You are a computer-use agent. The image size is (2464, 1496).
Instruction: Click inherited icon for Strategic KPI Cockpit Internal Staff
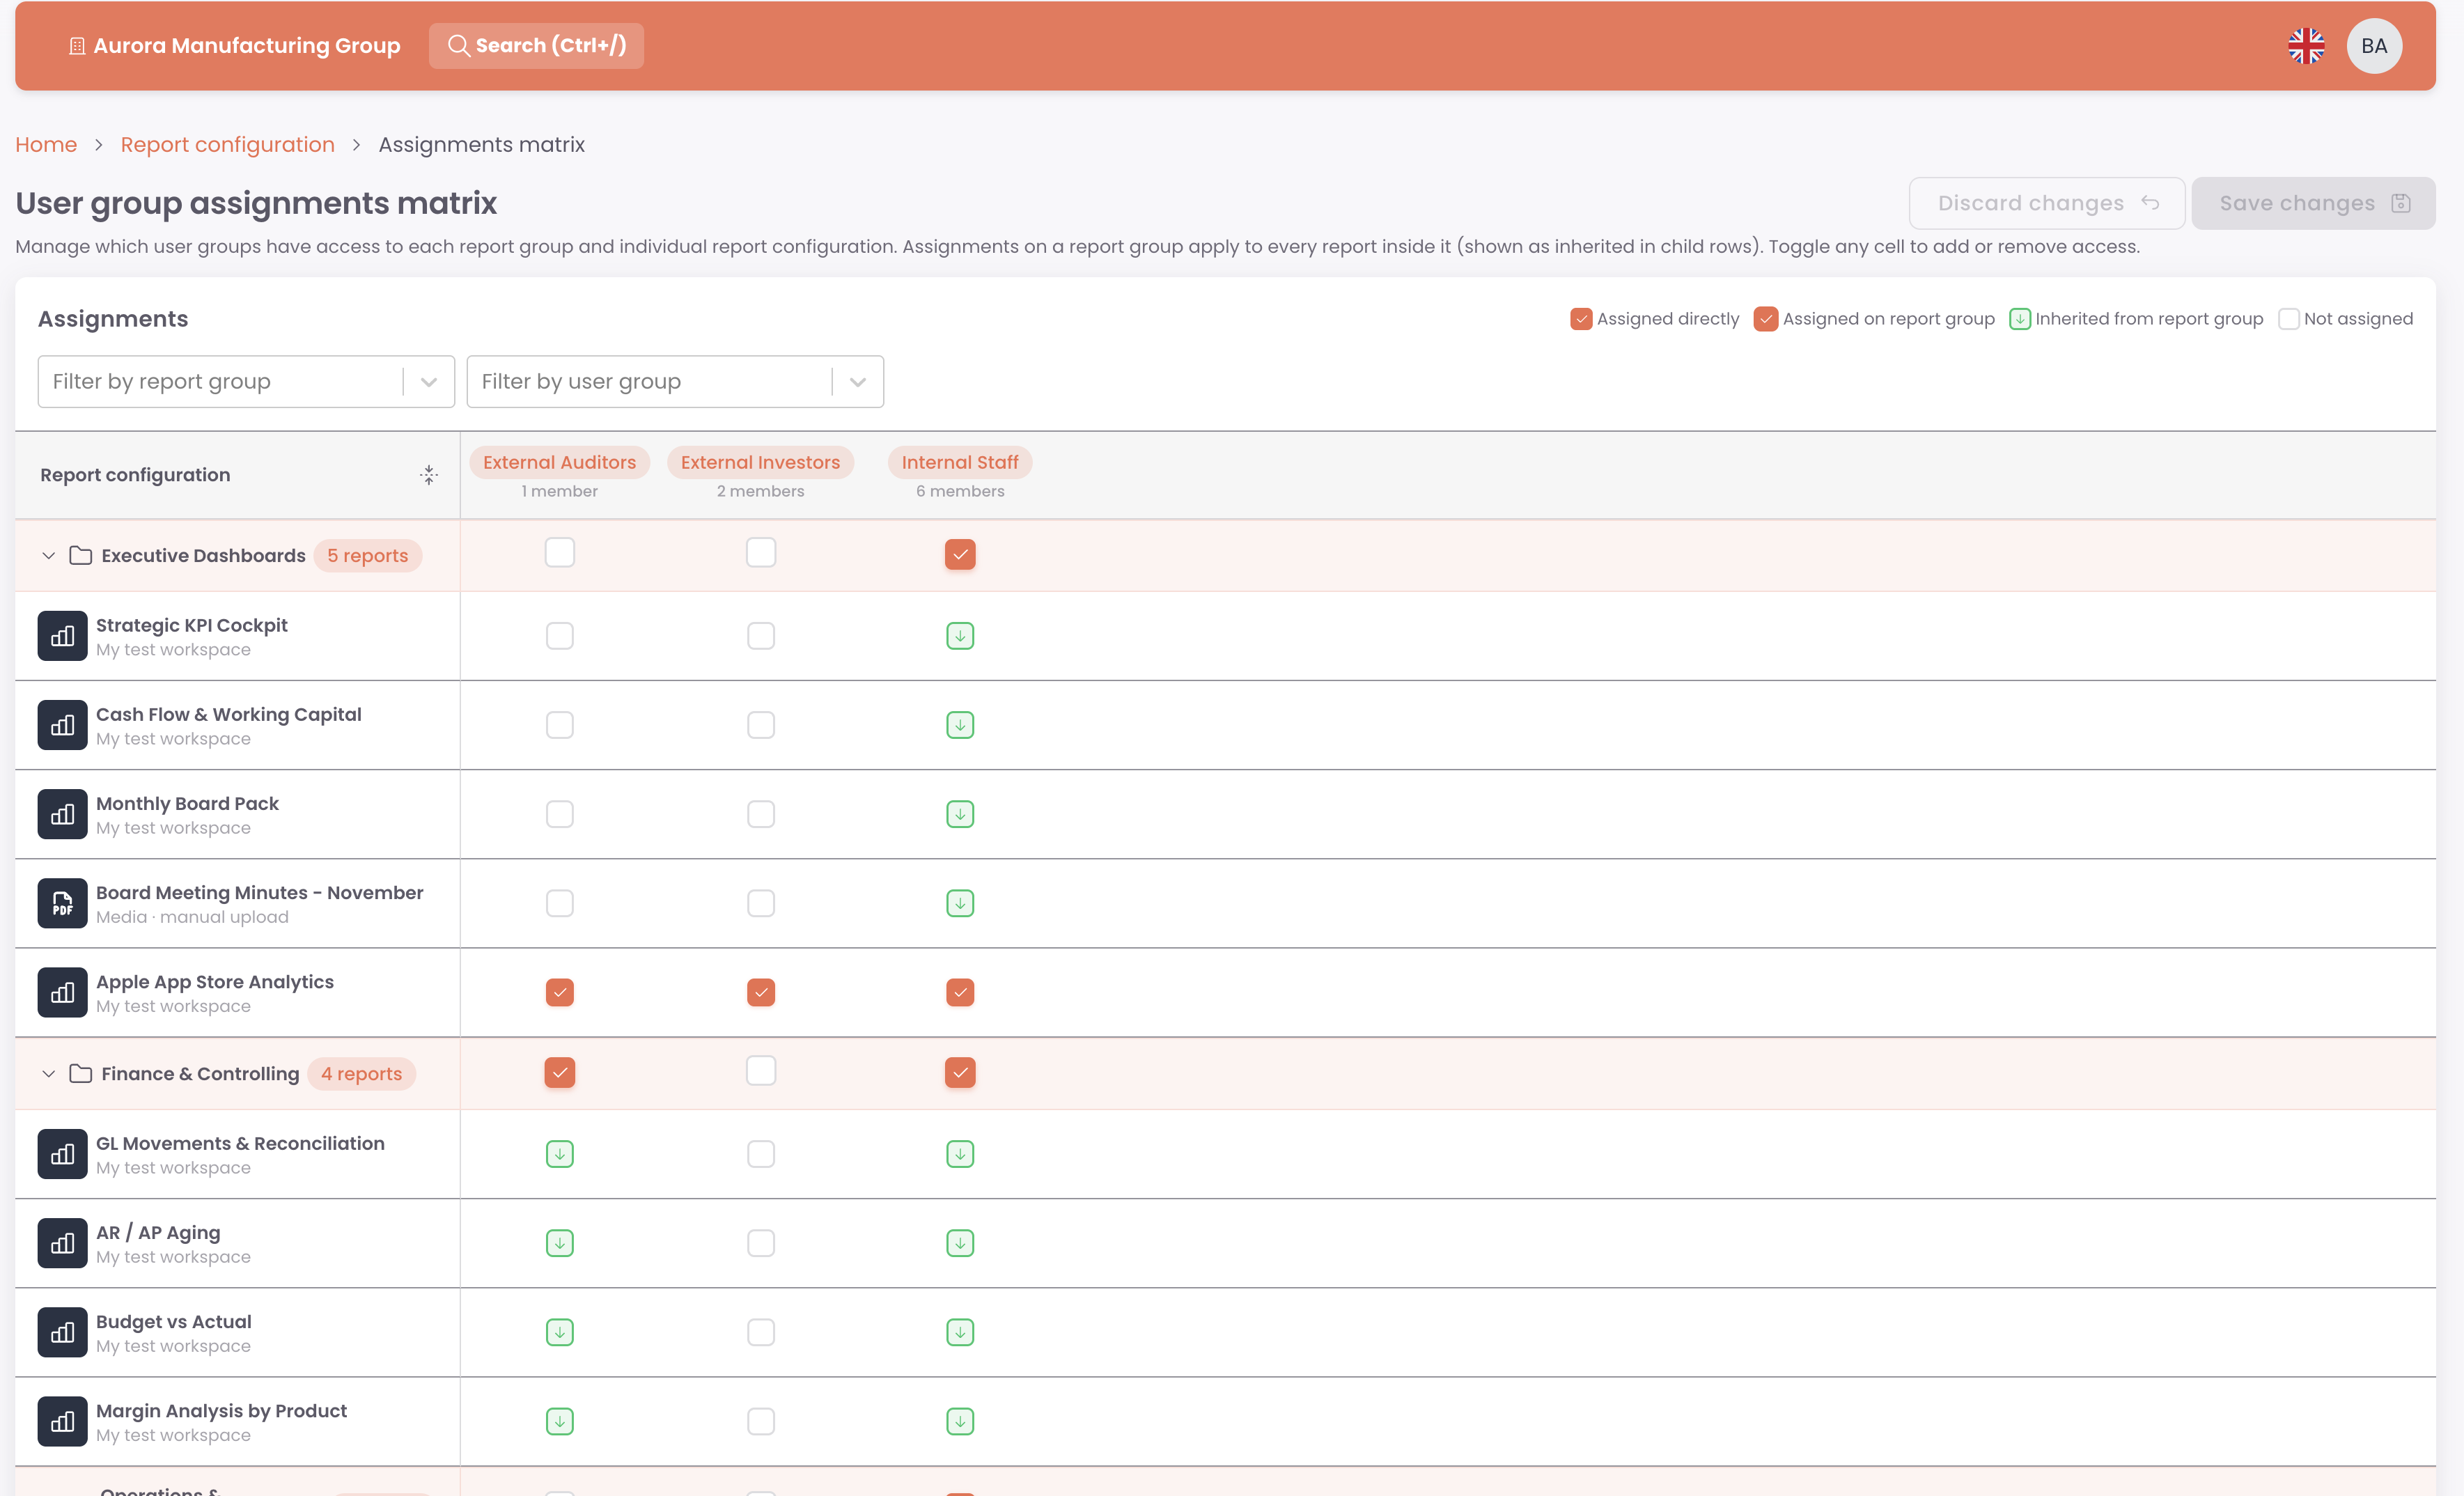[960, 636]
